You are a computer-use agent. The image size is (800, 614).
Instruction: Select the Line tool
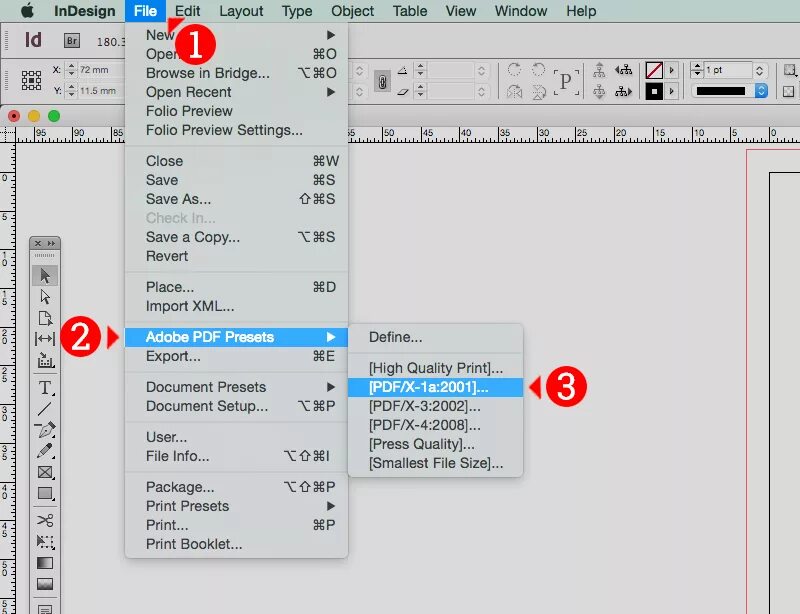point(45,409)
